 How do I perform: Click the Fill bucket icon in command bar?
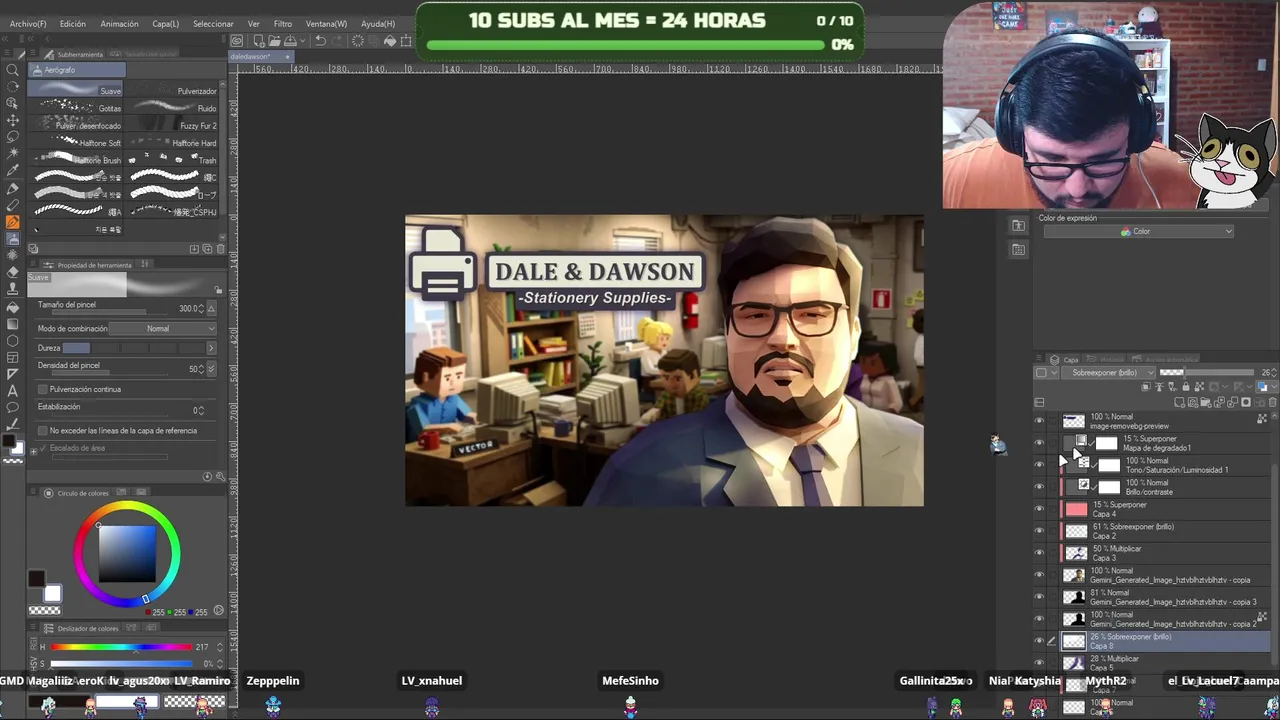coord(390,41)
